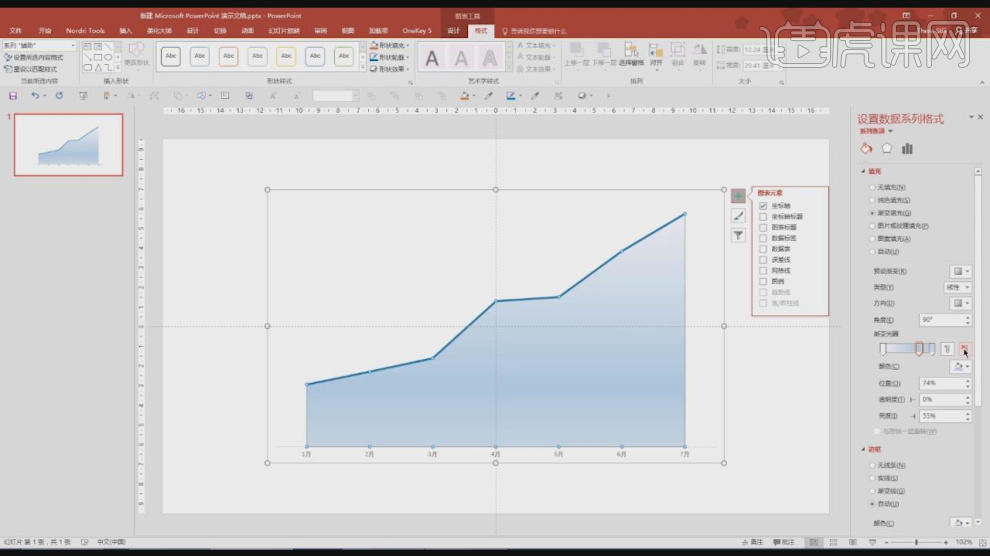The height and width of the screenshot is (556, 990).
Task: Open the Chart Filters funnel button
Action: (x=737, y=235)
